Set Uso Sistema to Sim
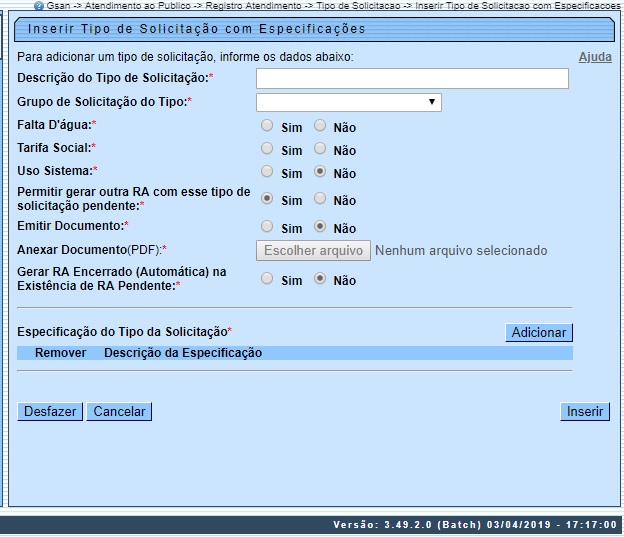 (x=267, y=172)
